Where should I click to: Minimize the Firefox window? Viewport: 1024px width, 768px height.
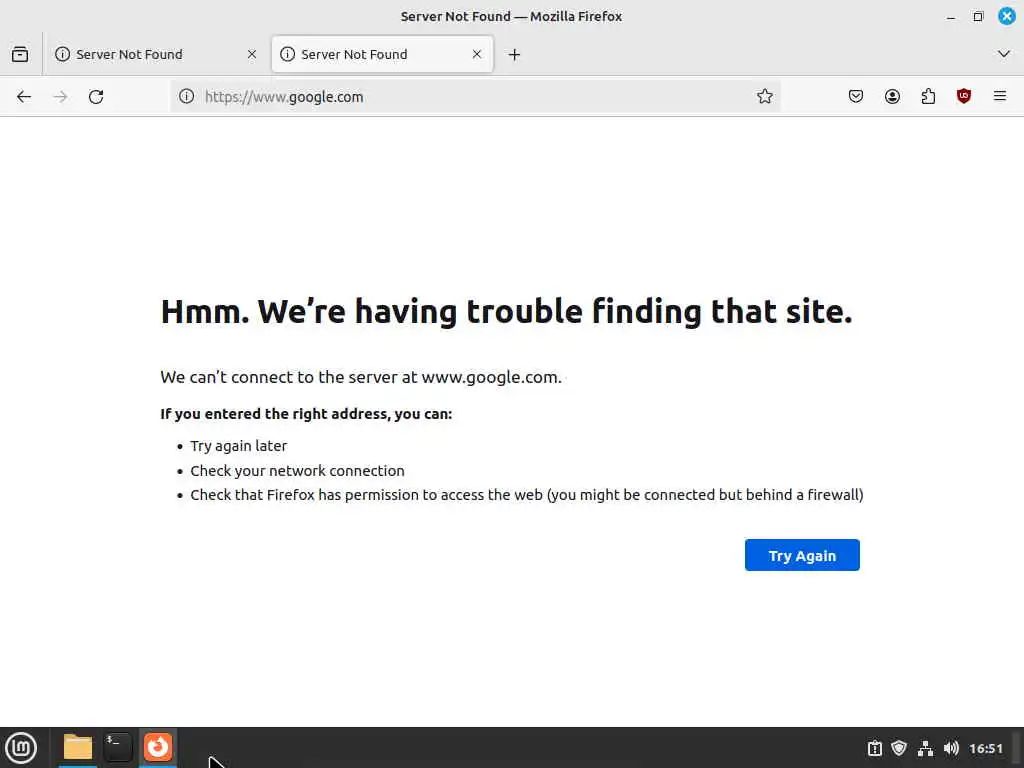click(951, 17)
